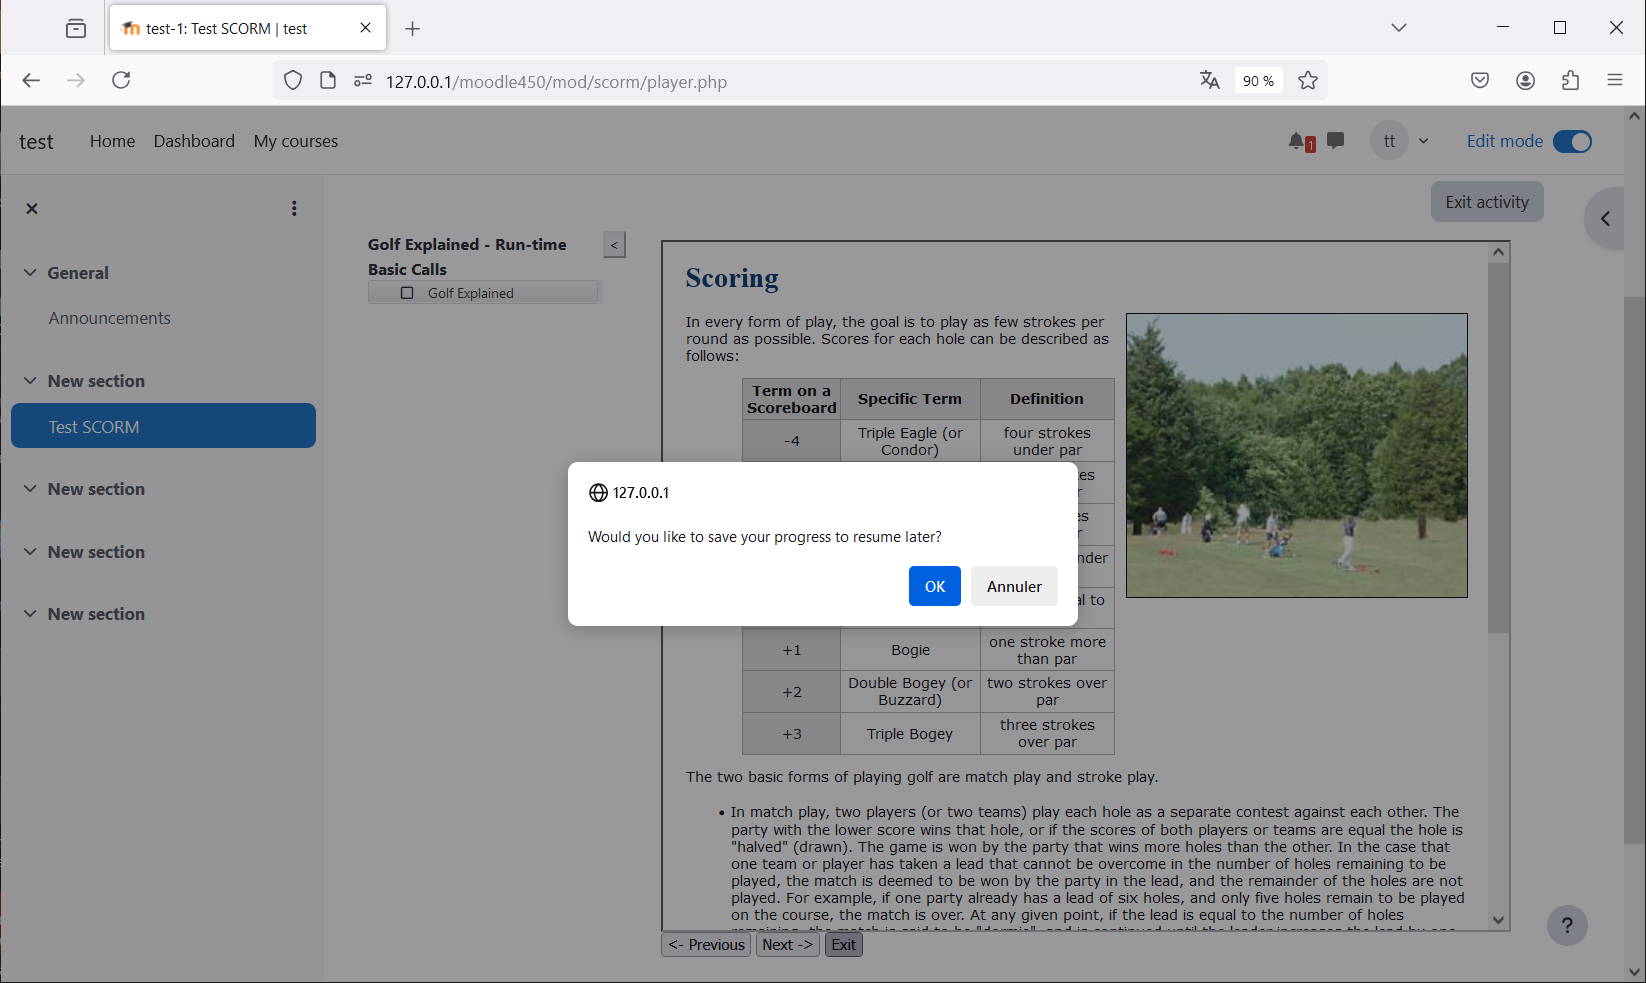
Task: Click the 90 % zoom indicator
Action: [1259, 81]
